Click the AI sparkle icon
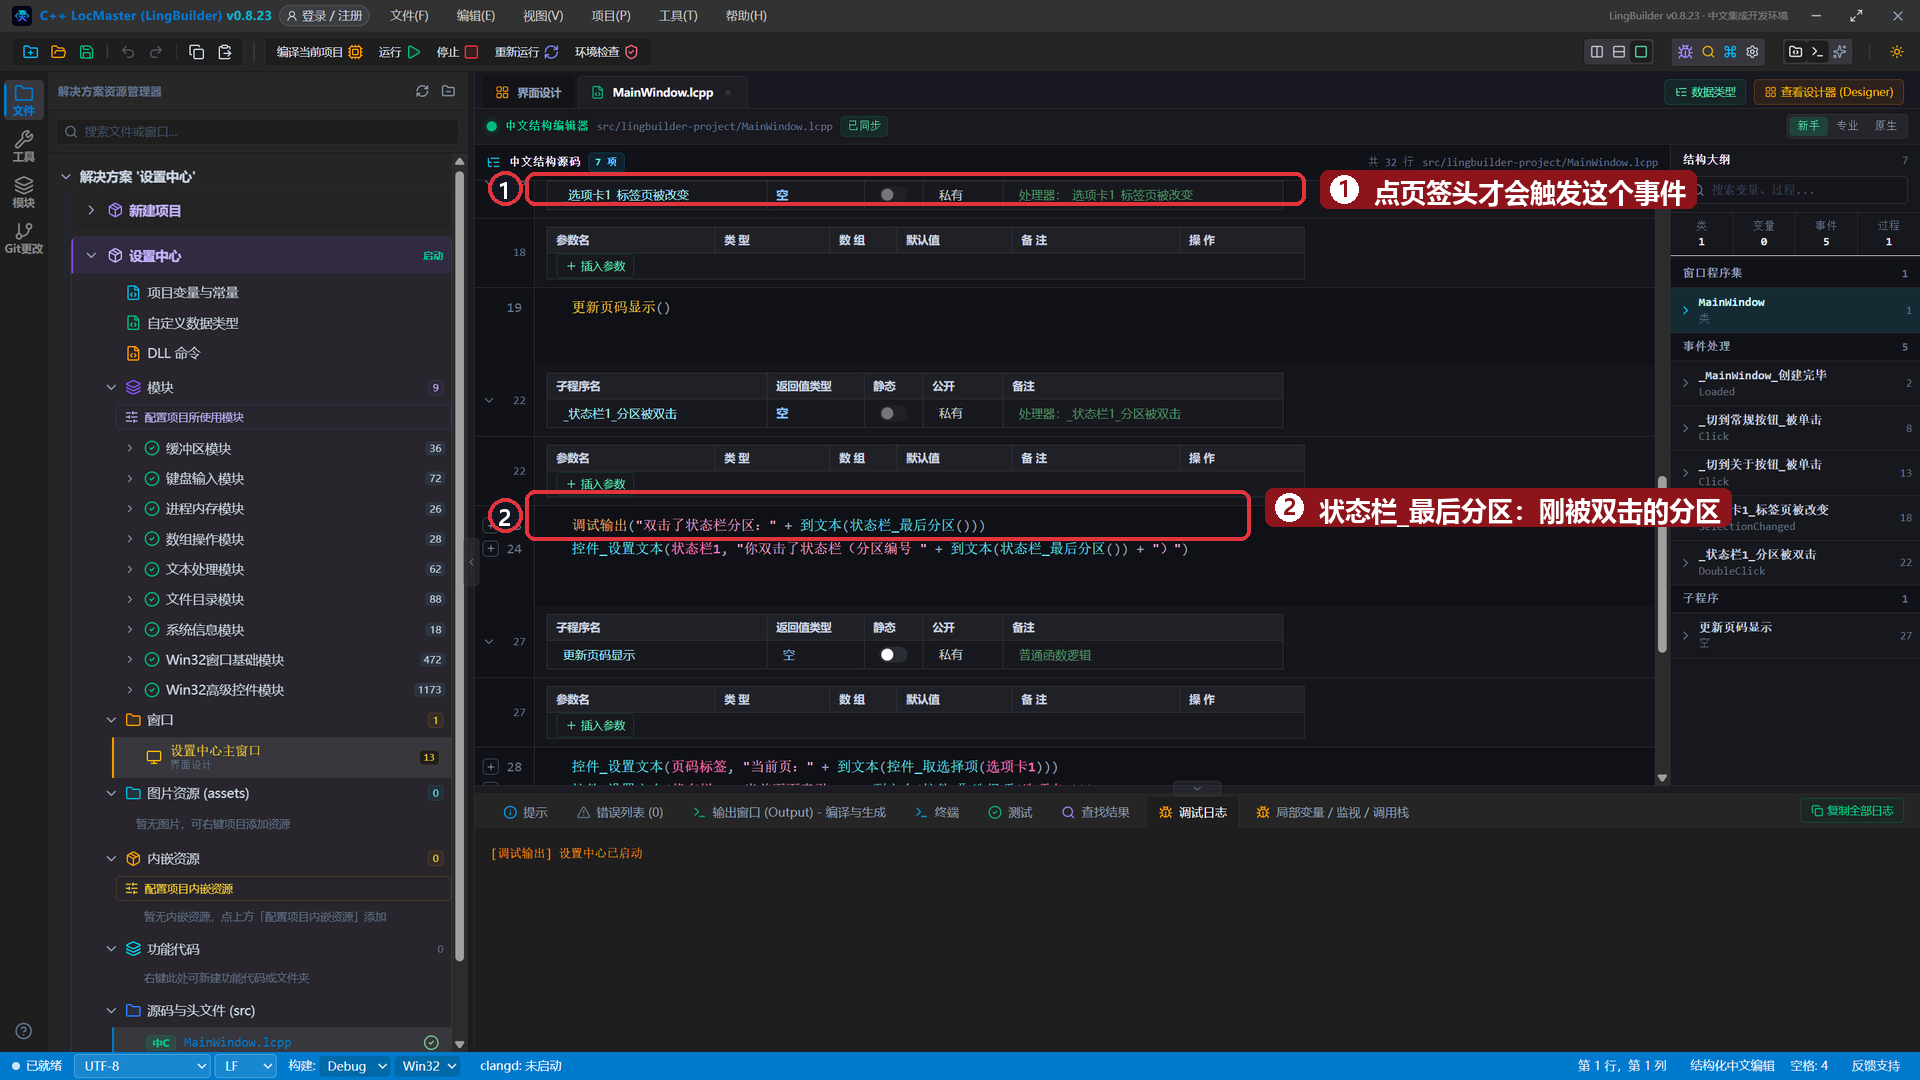 [1840, 52]
